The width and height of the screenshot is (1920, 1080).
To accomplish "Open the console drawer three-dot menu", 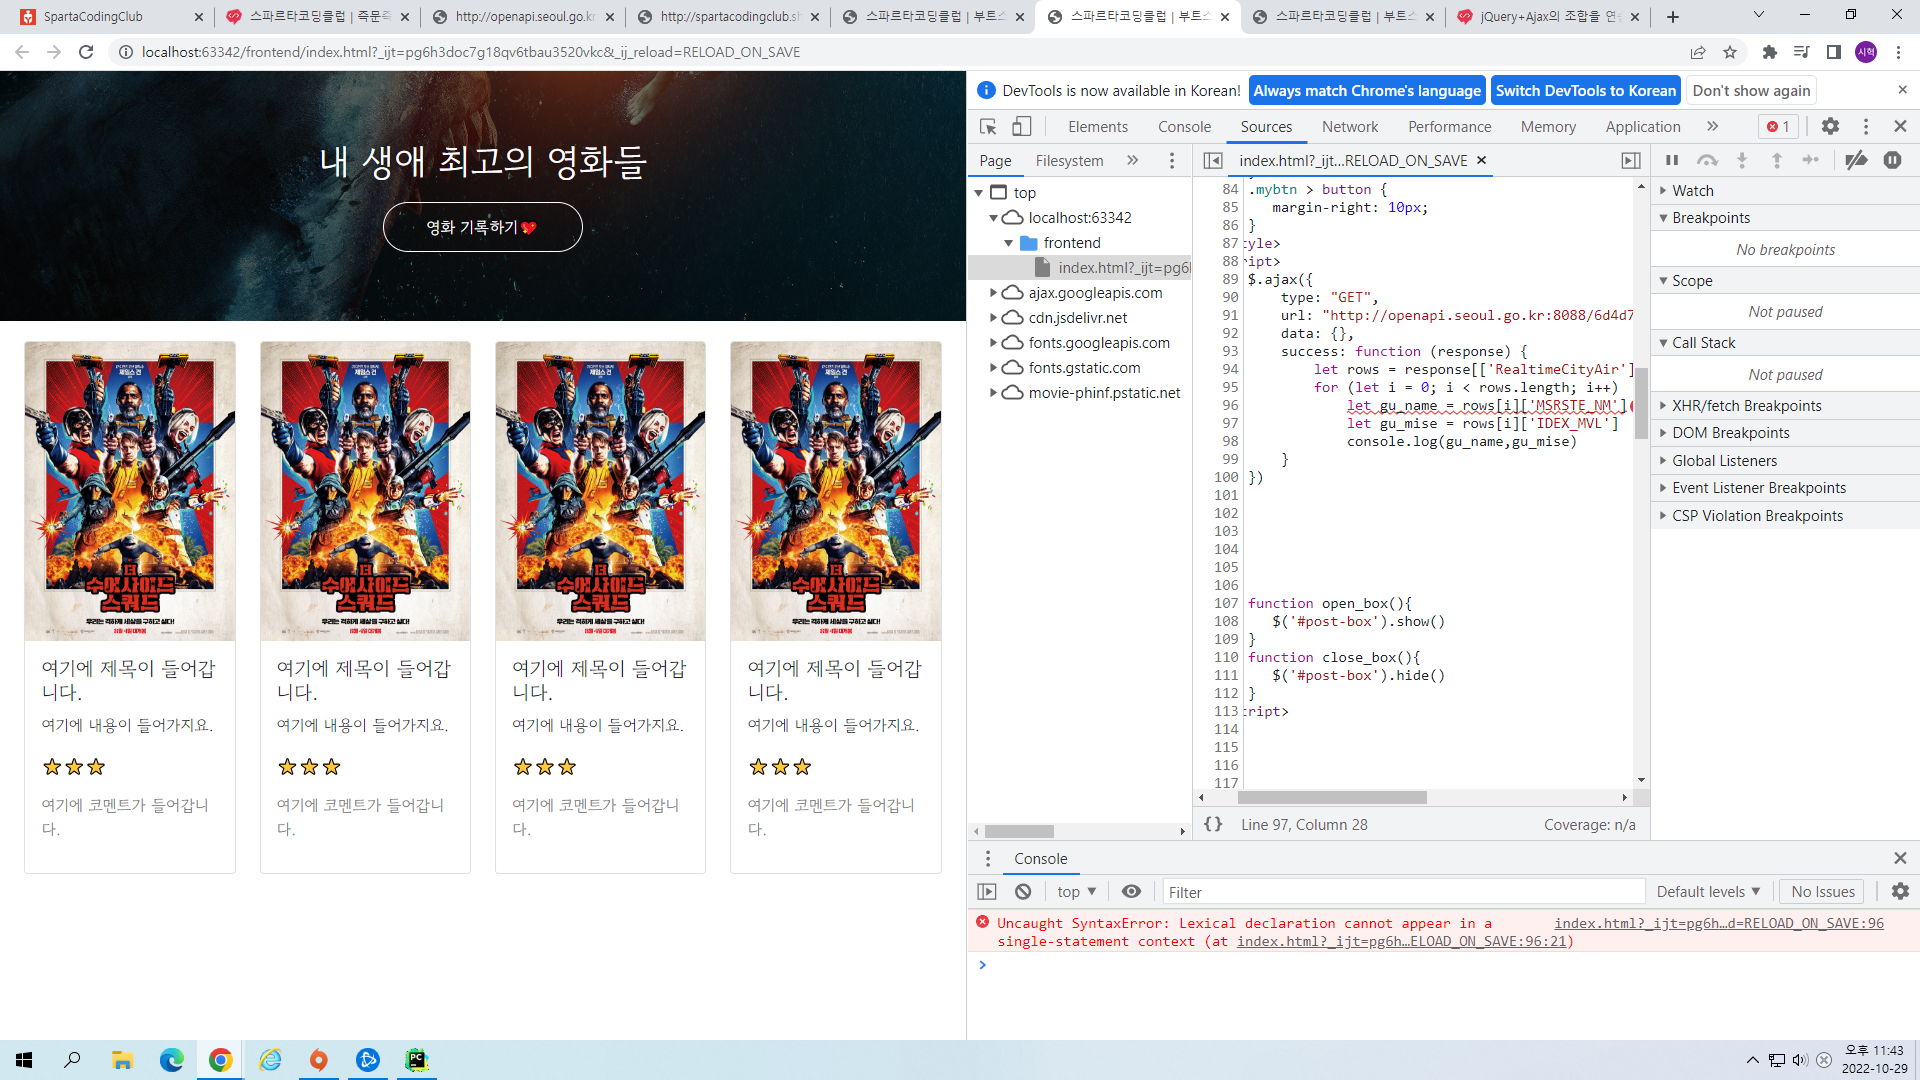I will (988, 858).
